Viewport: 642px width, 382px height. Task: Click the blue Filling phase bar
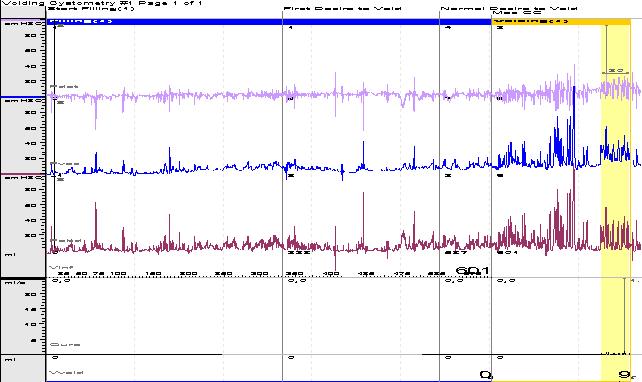coord(269,21)
